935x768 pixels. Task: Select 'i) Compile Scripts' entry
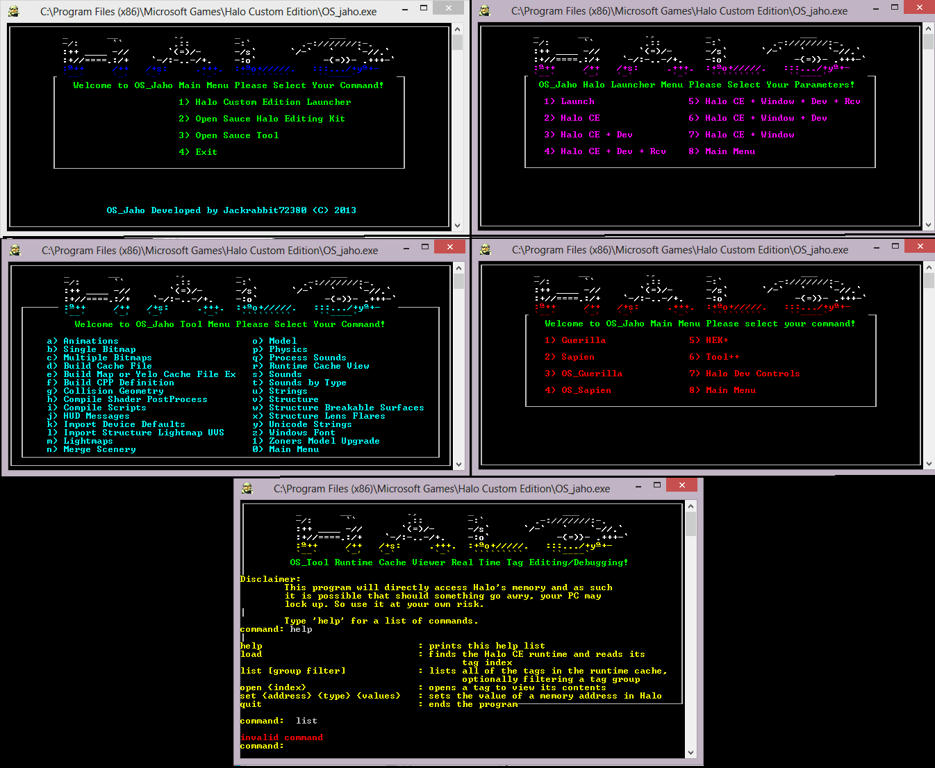[97, 408]
